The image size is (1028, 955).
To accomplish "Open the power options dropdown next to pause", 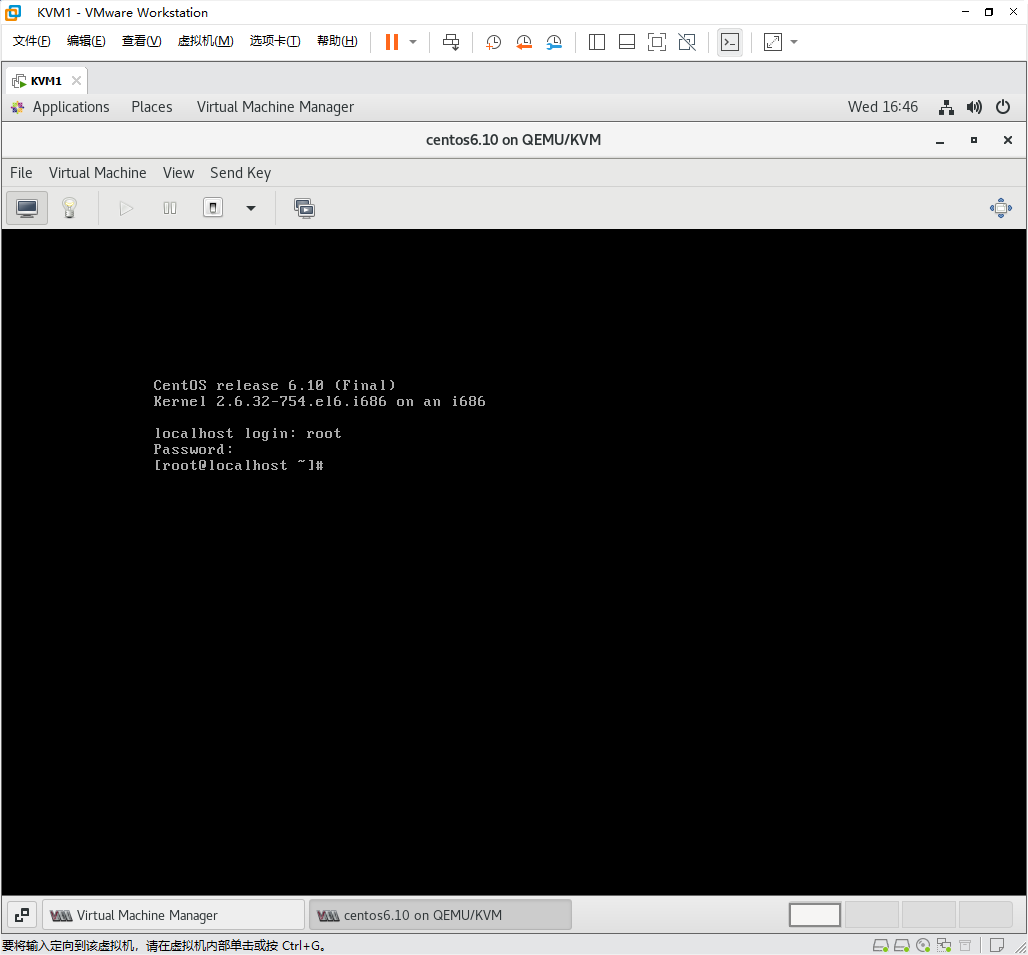I will pos(413,42).
